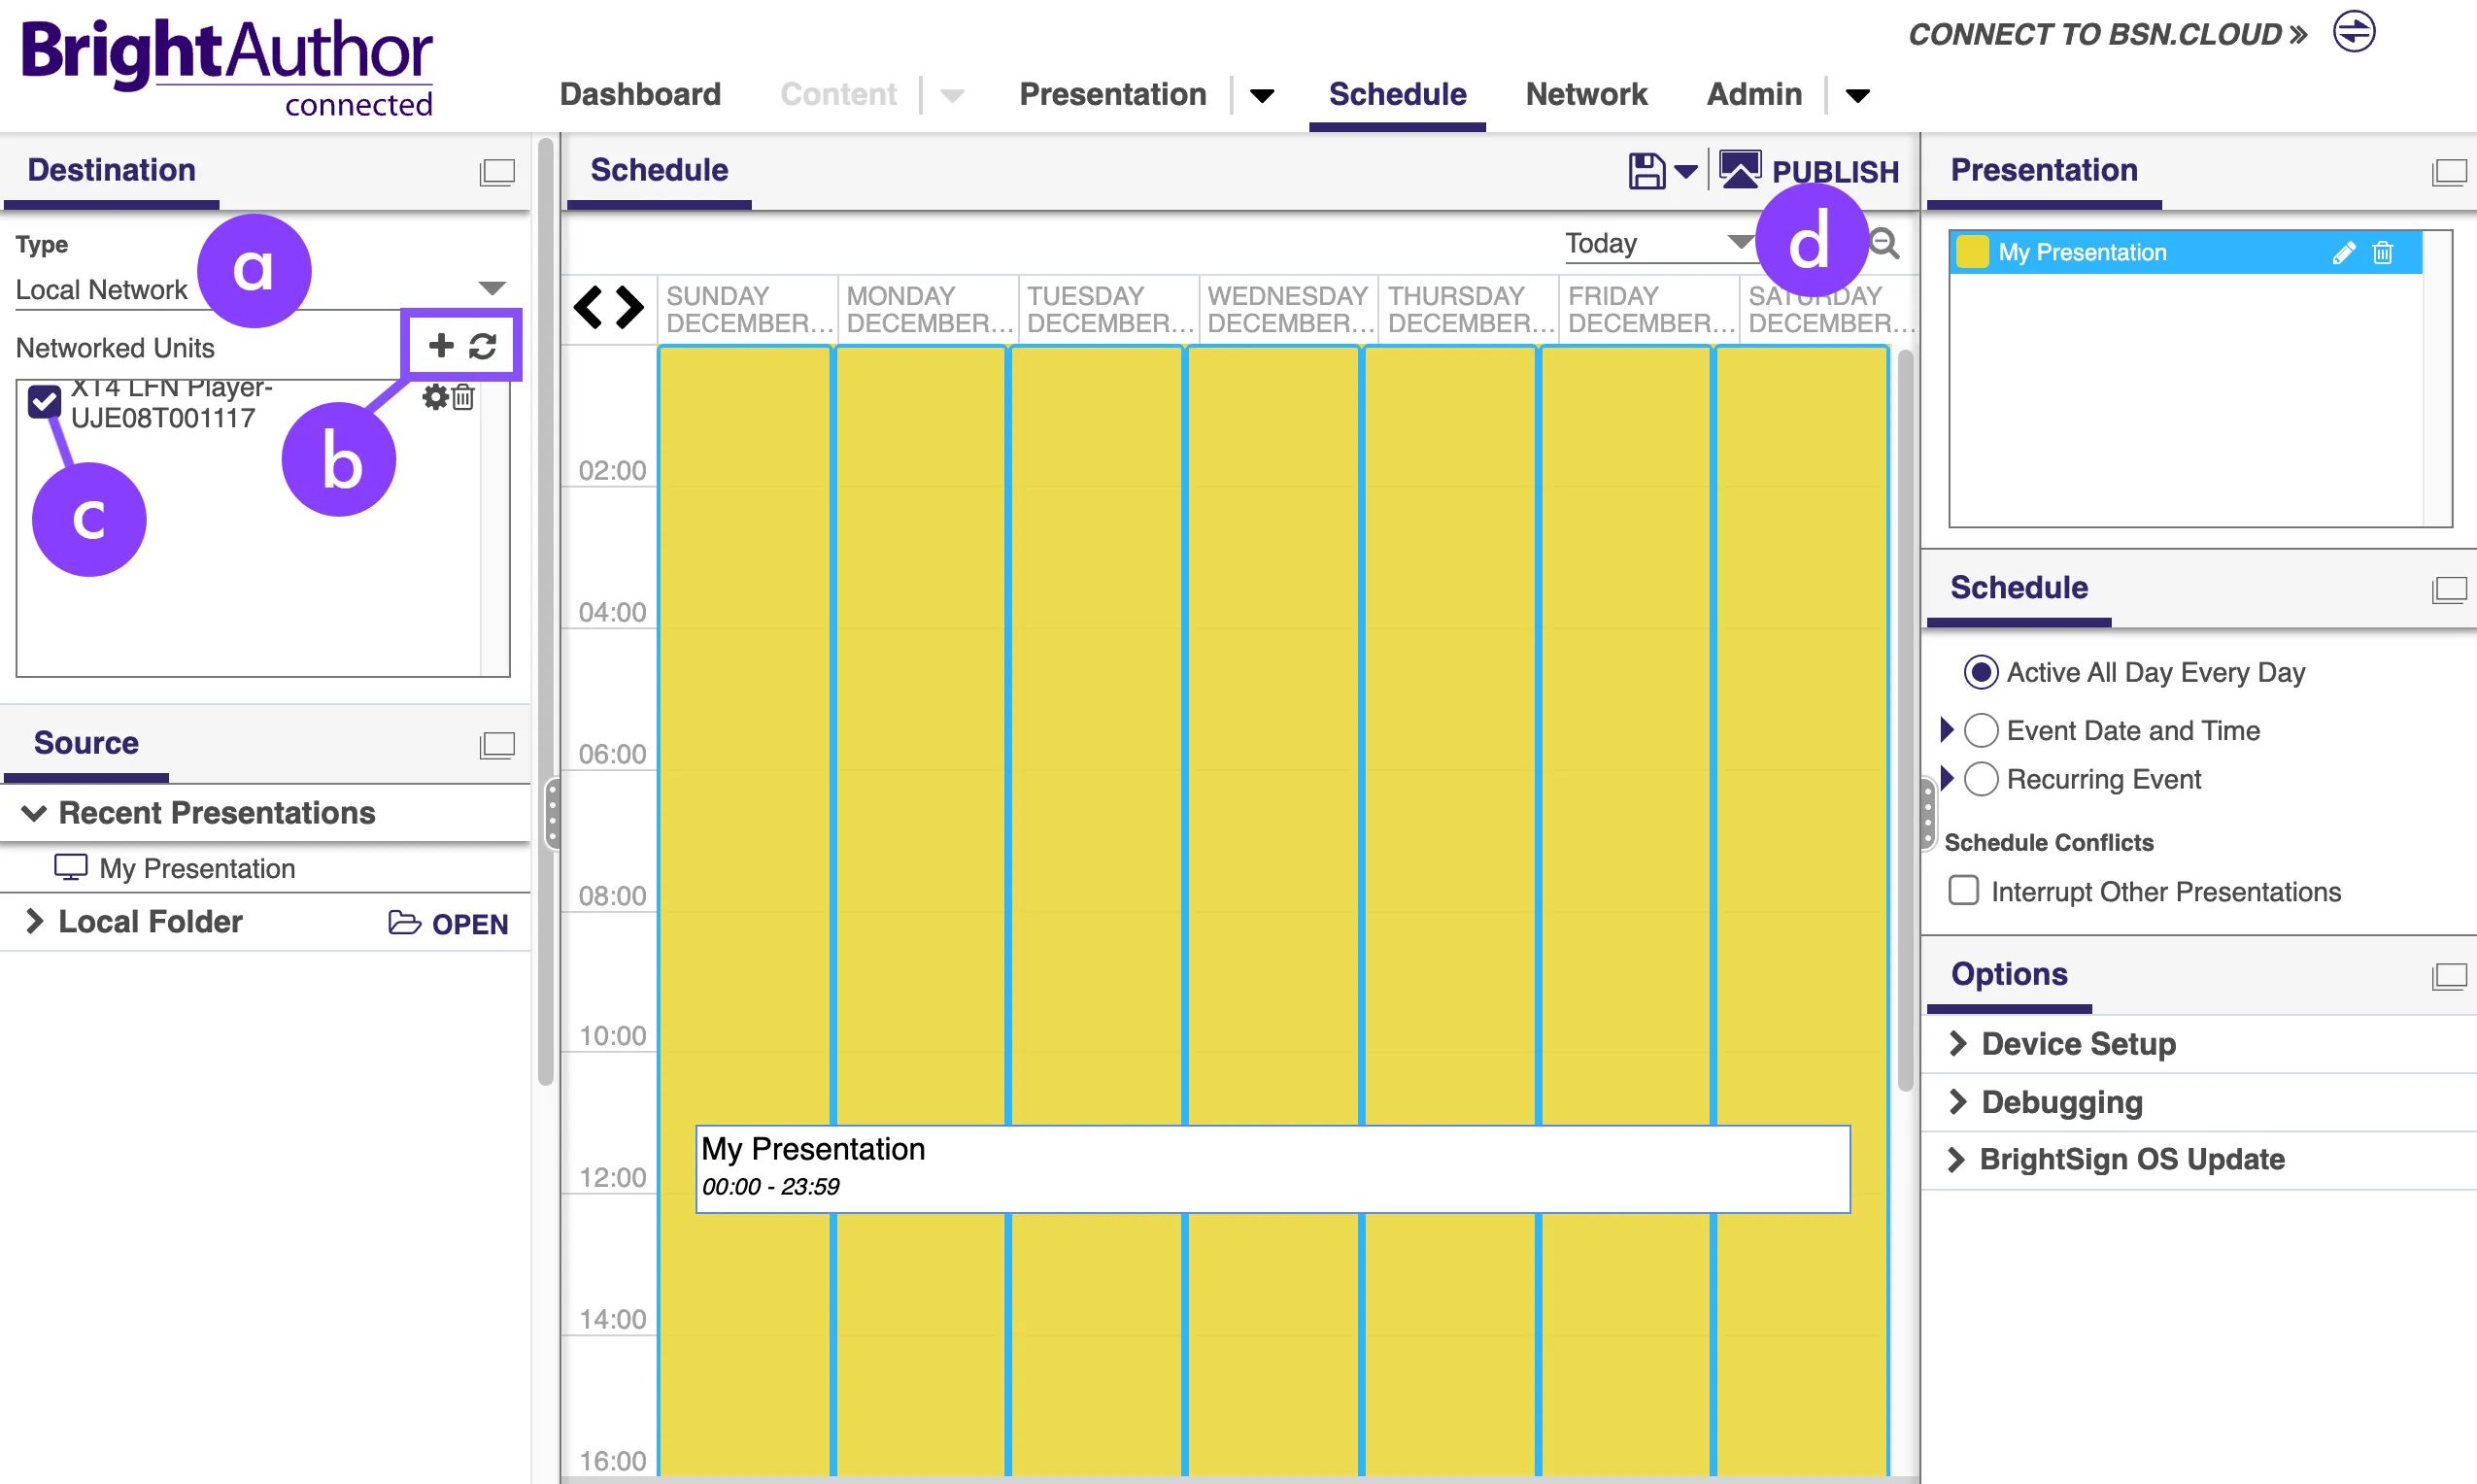This screenshot has width=2477, height=1484.
Task: Enable Interrupt Other Presentations
Action: click(1963, 890)
